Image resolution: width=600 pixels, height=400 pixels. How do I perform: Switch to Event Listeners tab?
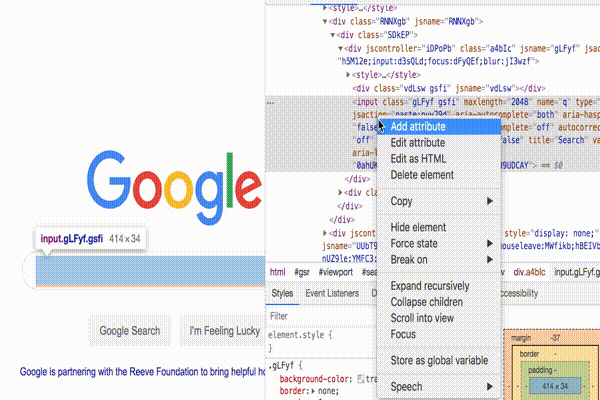332,294
